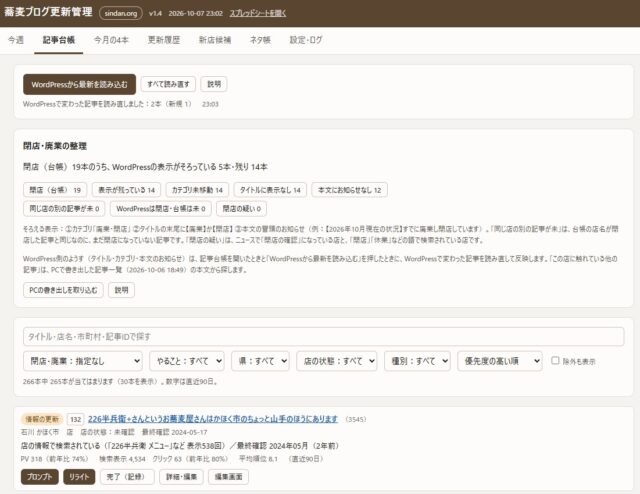The width and height of the screenshot is (640, 494).
Task: Select the WordPressは閉店・台帳は未 0 chip
Action: [x=161, y=209]
